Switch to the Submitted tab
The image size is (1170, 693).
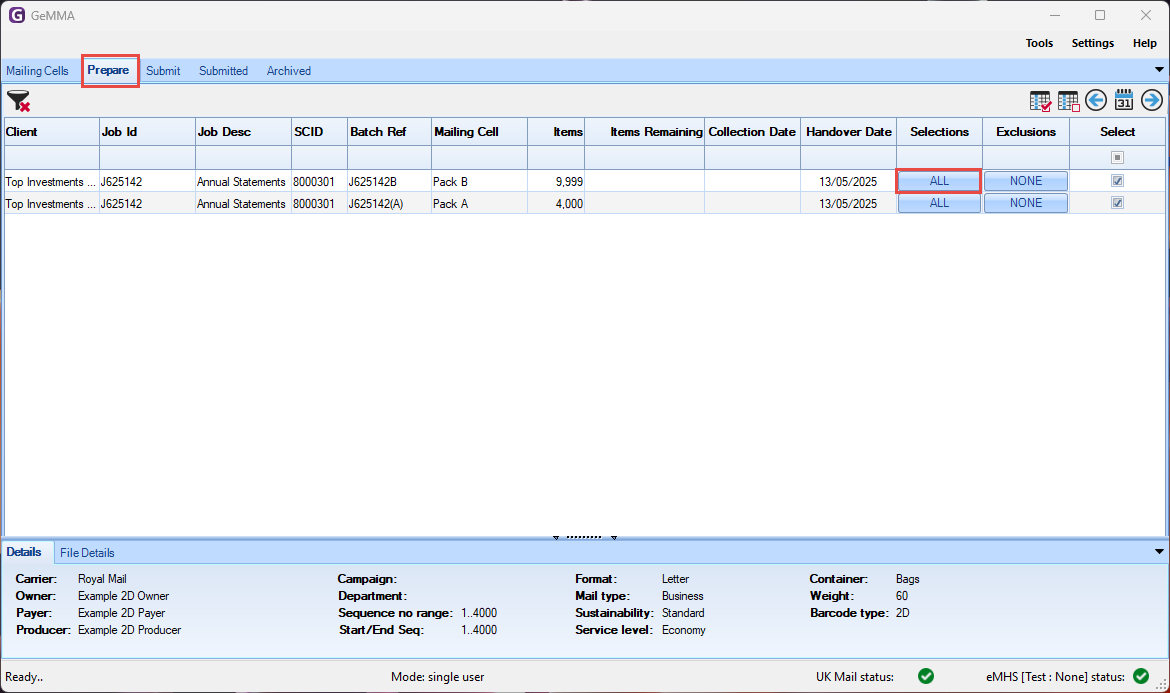[x=223, y=71]
